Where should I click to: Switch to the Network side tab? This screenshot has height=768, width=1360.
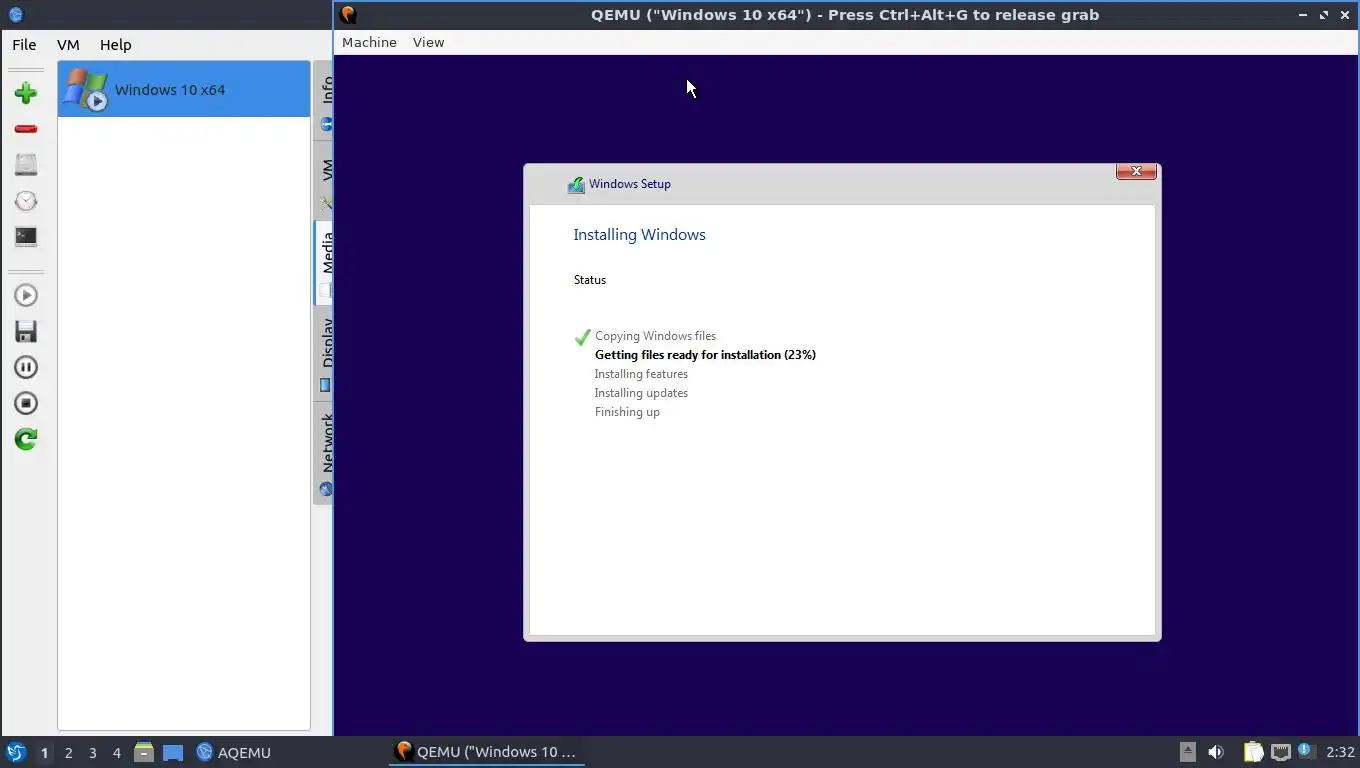click(x=324, y=452)
